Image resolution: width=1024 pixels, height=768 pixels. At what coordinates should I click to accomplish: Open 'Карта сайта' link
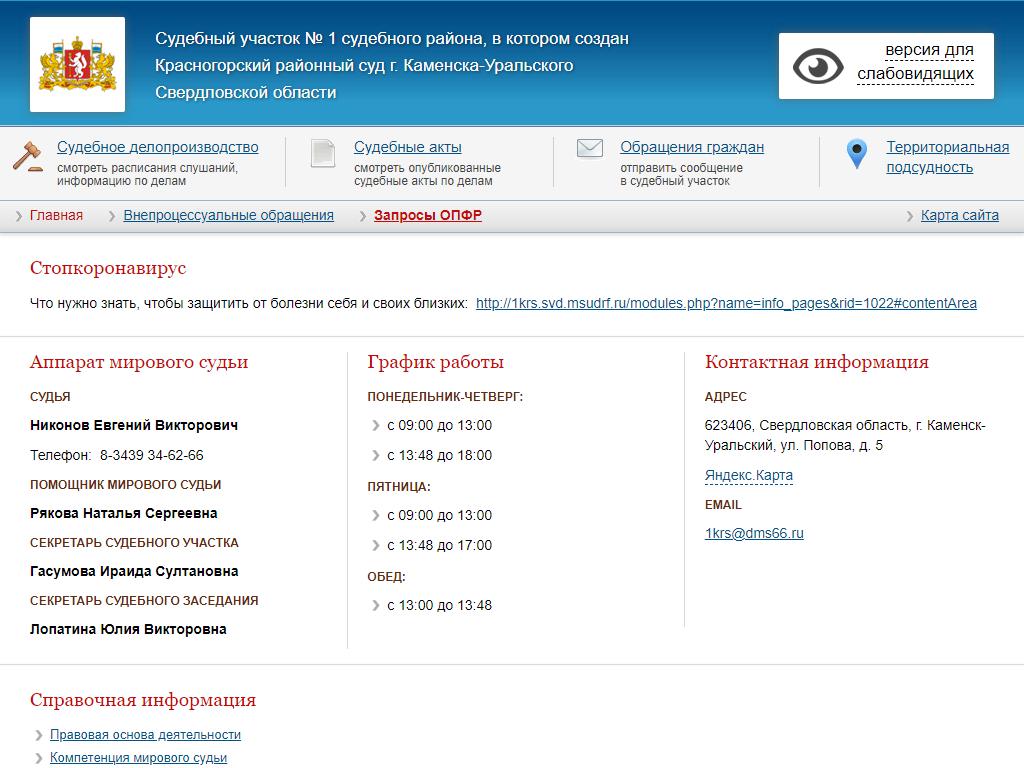coord(959,215)
